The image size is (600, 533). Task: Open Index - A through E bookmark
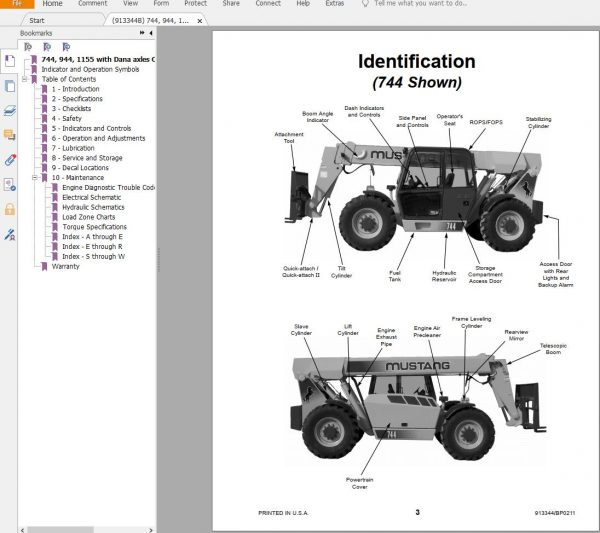[93, 237]
